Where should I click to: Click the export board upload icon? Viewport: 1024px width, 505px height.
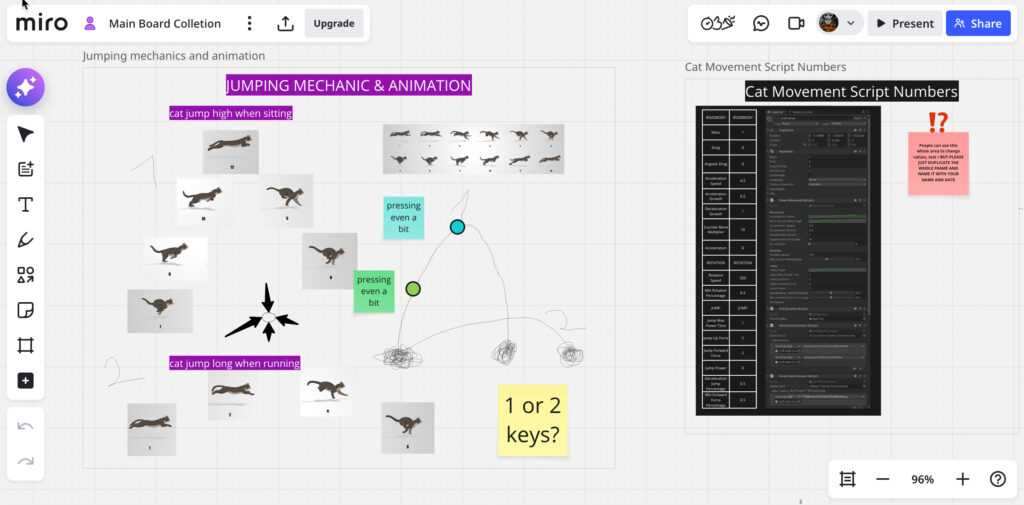285,23
